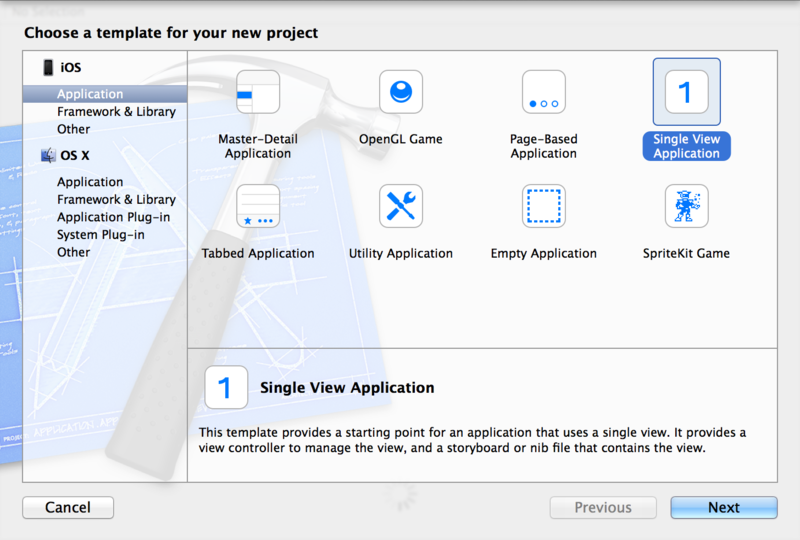
Task: Select Application under iOS
Action: (x=105, y=94)
